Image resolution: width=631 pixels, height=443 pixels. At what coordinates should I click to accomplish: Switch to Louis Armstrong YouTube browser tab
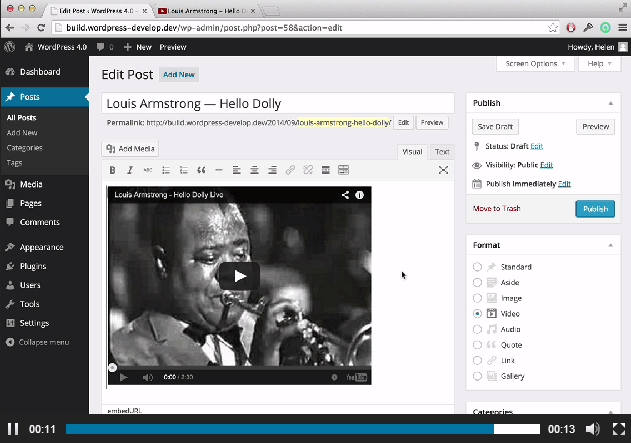[206, 11]
